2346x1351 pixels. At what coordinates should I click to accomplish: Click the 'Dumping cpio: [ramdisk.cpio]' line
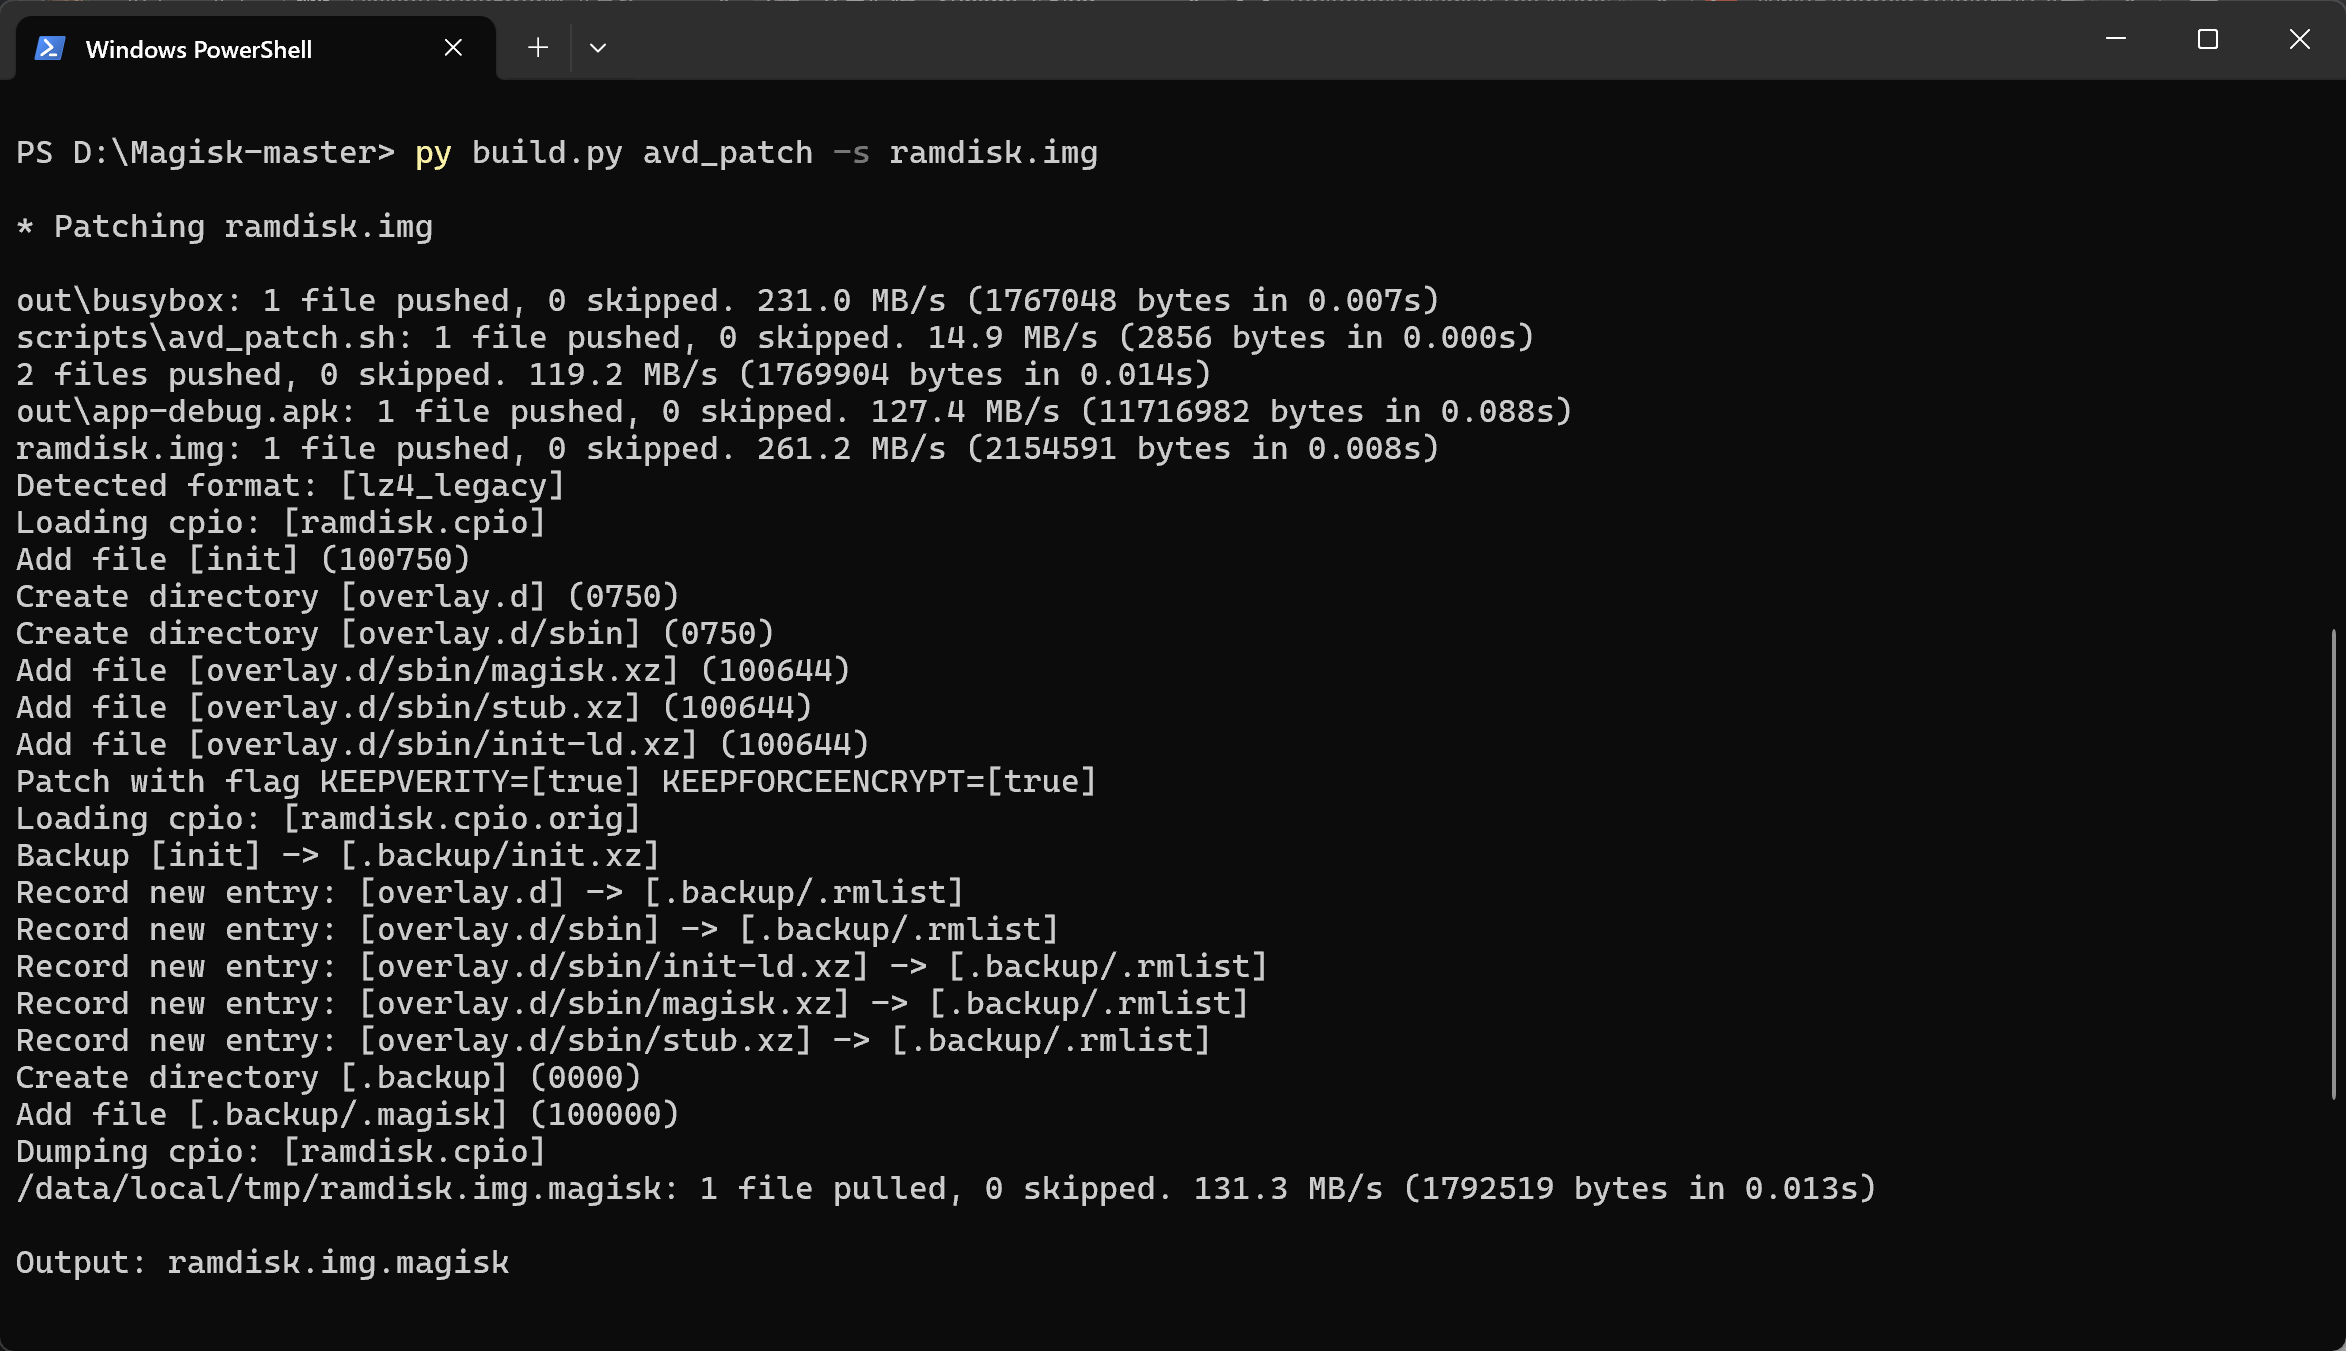point(281,1152)
